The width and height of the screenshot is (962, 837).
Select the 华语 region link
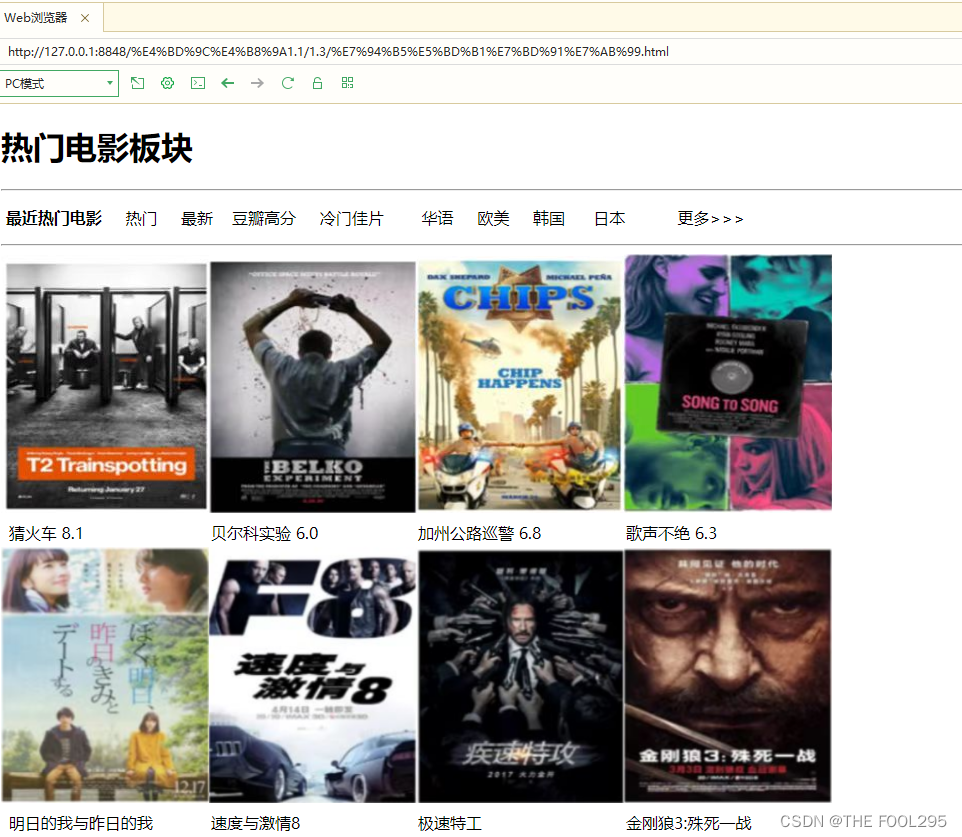(437, 218)
